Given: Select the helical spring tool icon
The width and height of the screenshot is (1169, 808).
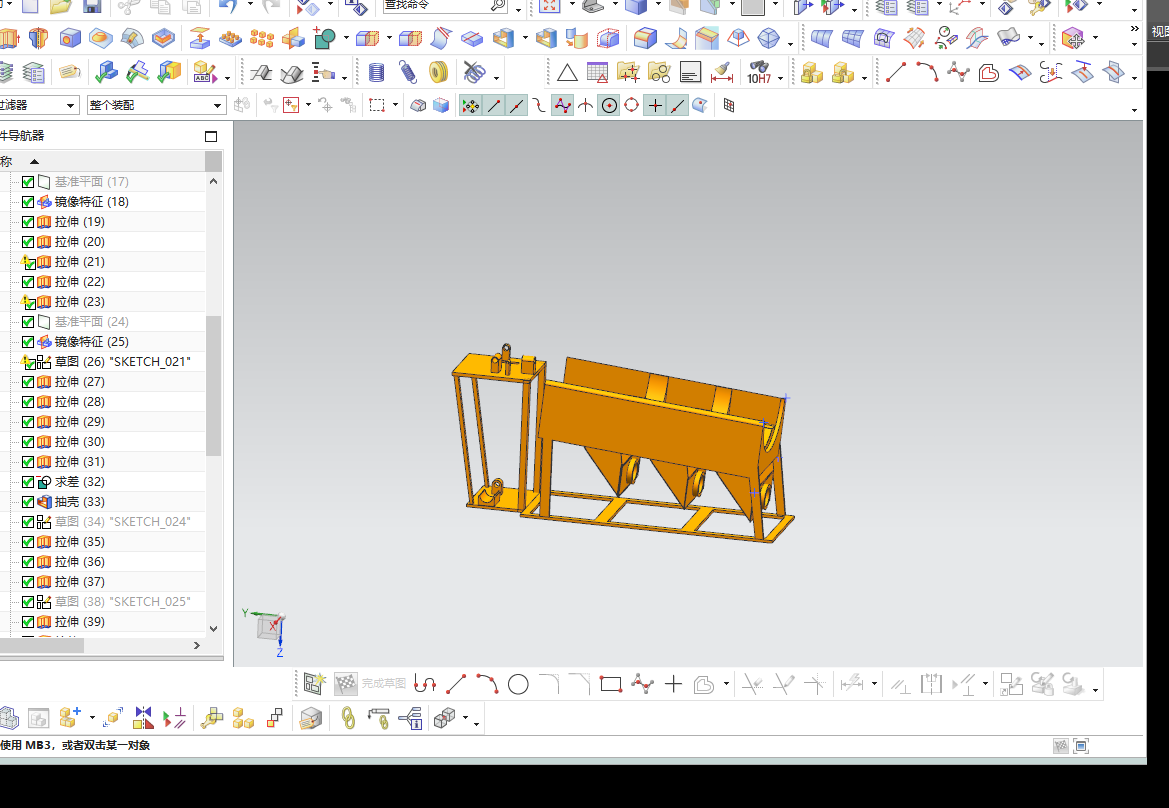Looking at the screenshot, I should point(407,72).
